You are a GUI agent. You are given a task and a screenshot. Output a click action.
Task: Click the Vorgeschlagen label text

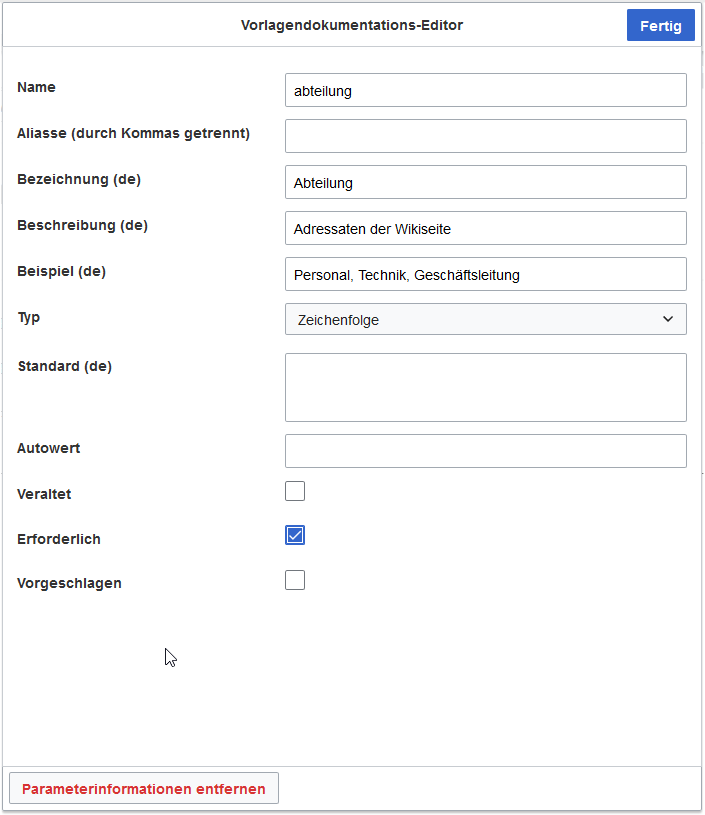69,583
